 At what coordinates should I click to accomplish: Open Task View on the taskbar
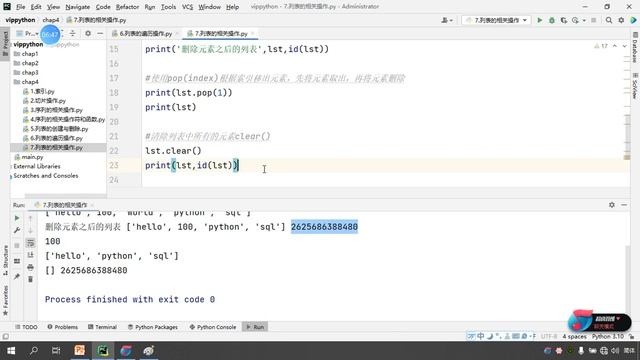pos(56,351)
